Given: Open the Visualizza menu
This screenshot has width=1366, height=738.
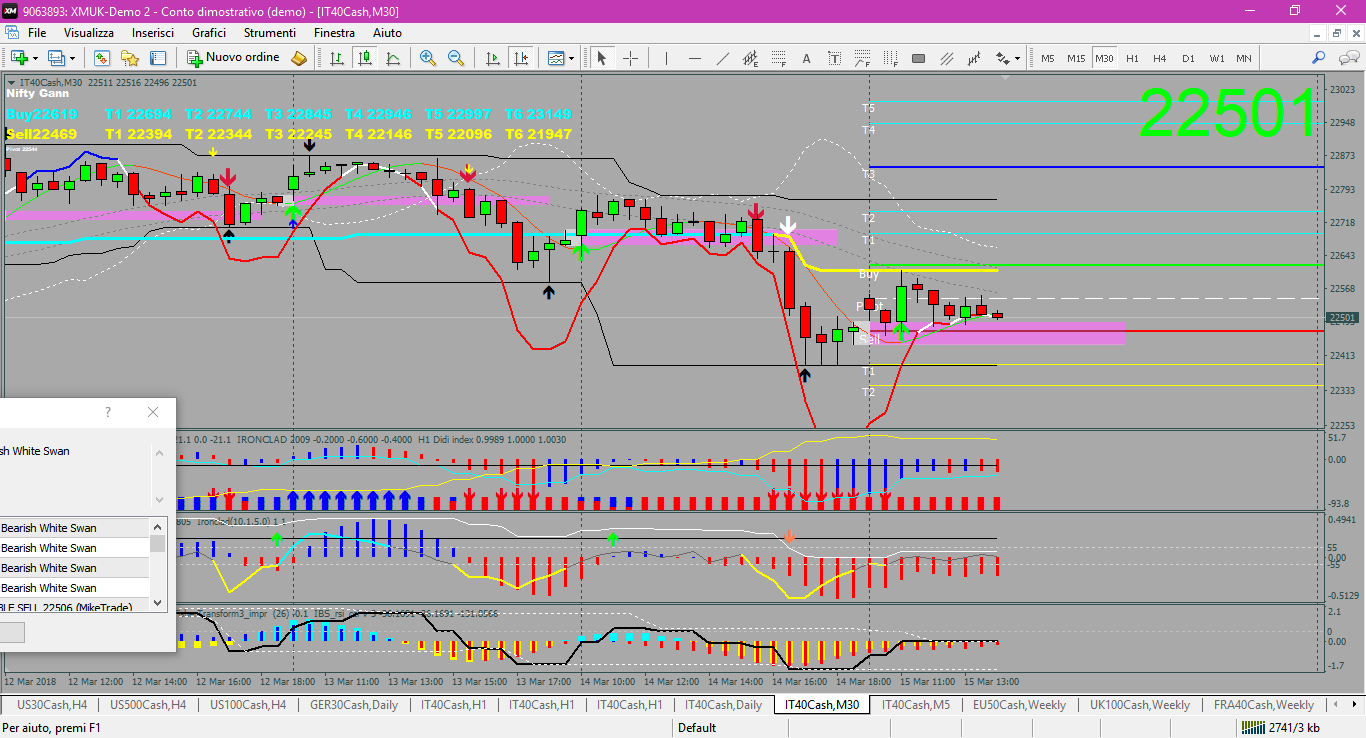Looking at the screenshot, I should 89,33.
